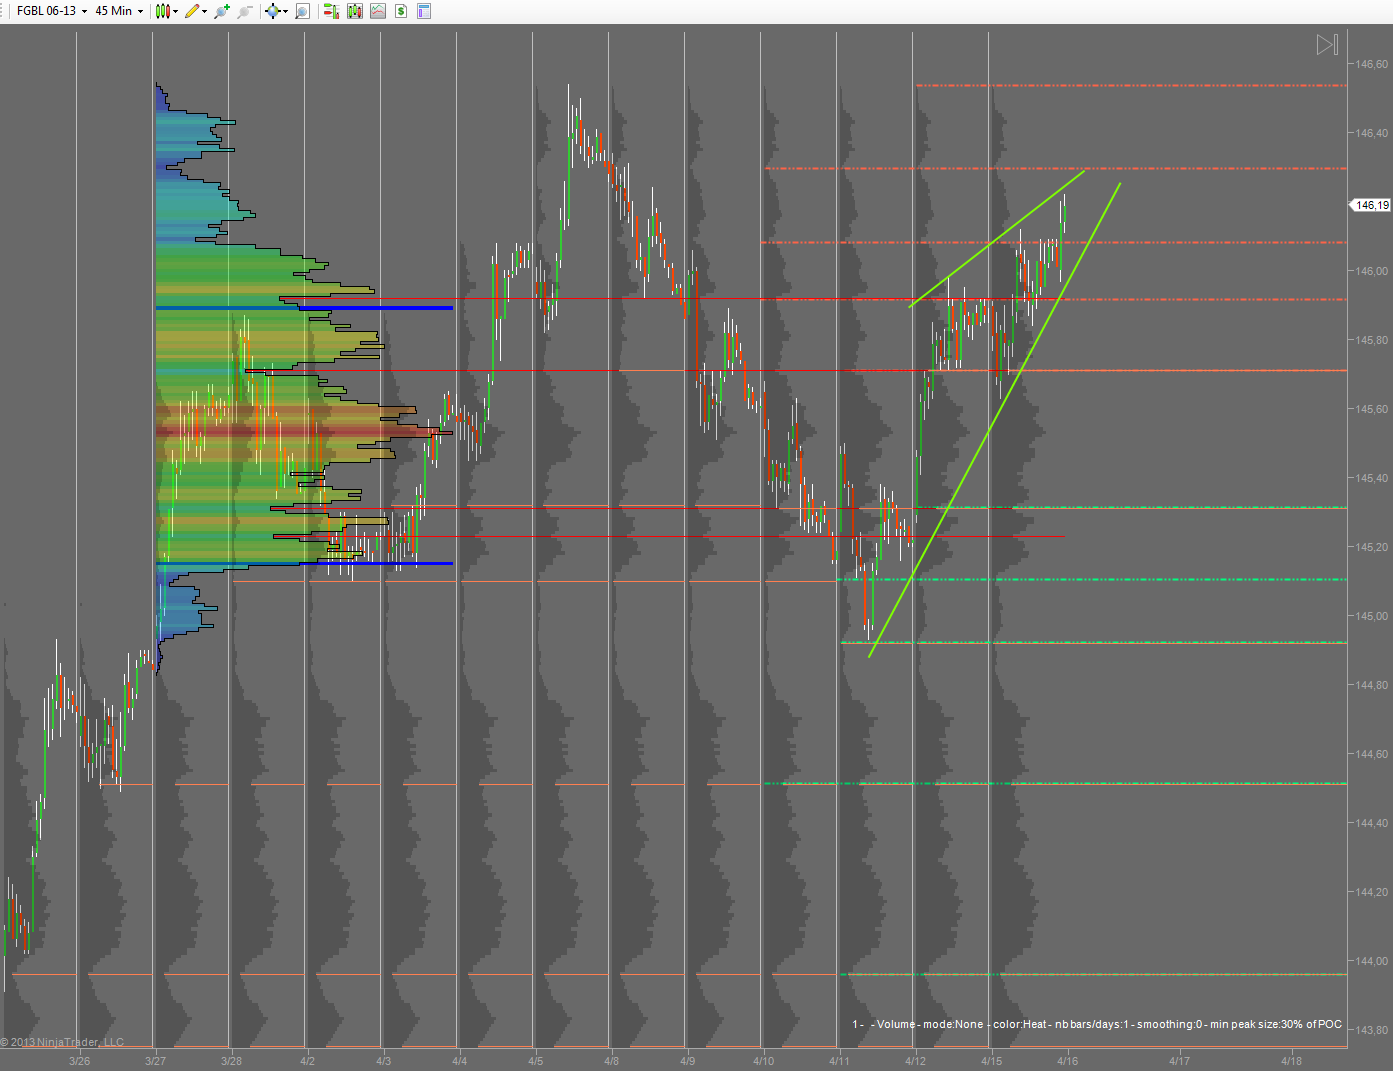Image resolution: width=1393 pixels, height=1071 pixels.
Task: Click the 4/12 date label
Action: click(x=916, y=1061)
